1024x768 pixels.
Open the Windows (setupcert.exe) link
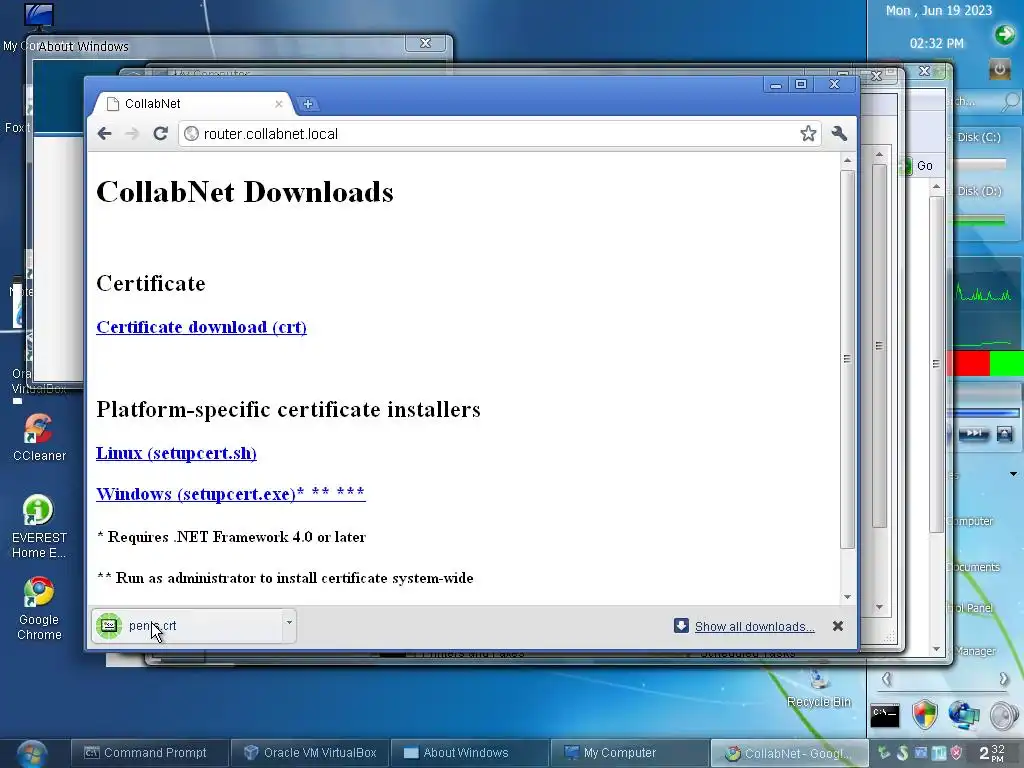coord(231,493)
